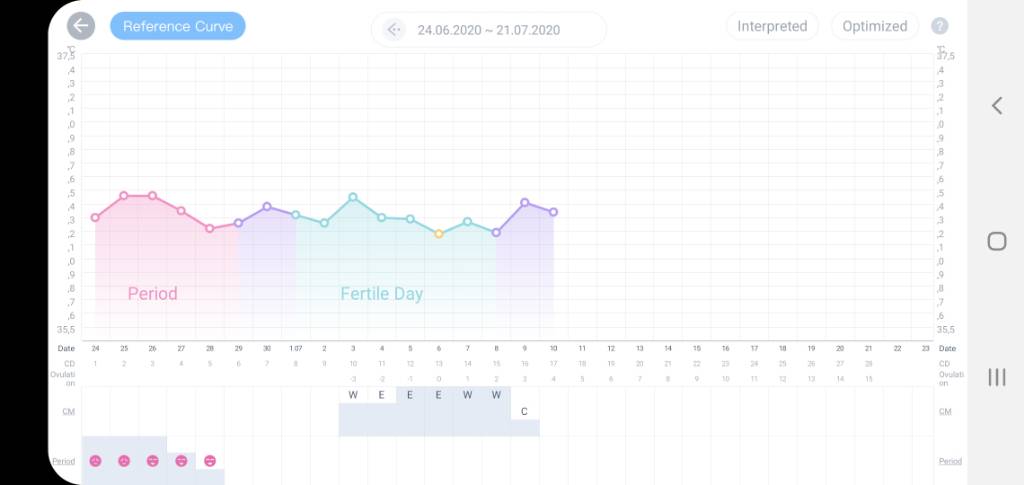The width and height of the screenshot is (1024, 485).
Task: Tap period flow icon for date 24
Action: coord(95,461)
